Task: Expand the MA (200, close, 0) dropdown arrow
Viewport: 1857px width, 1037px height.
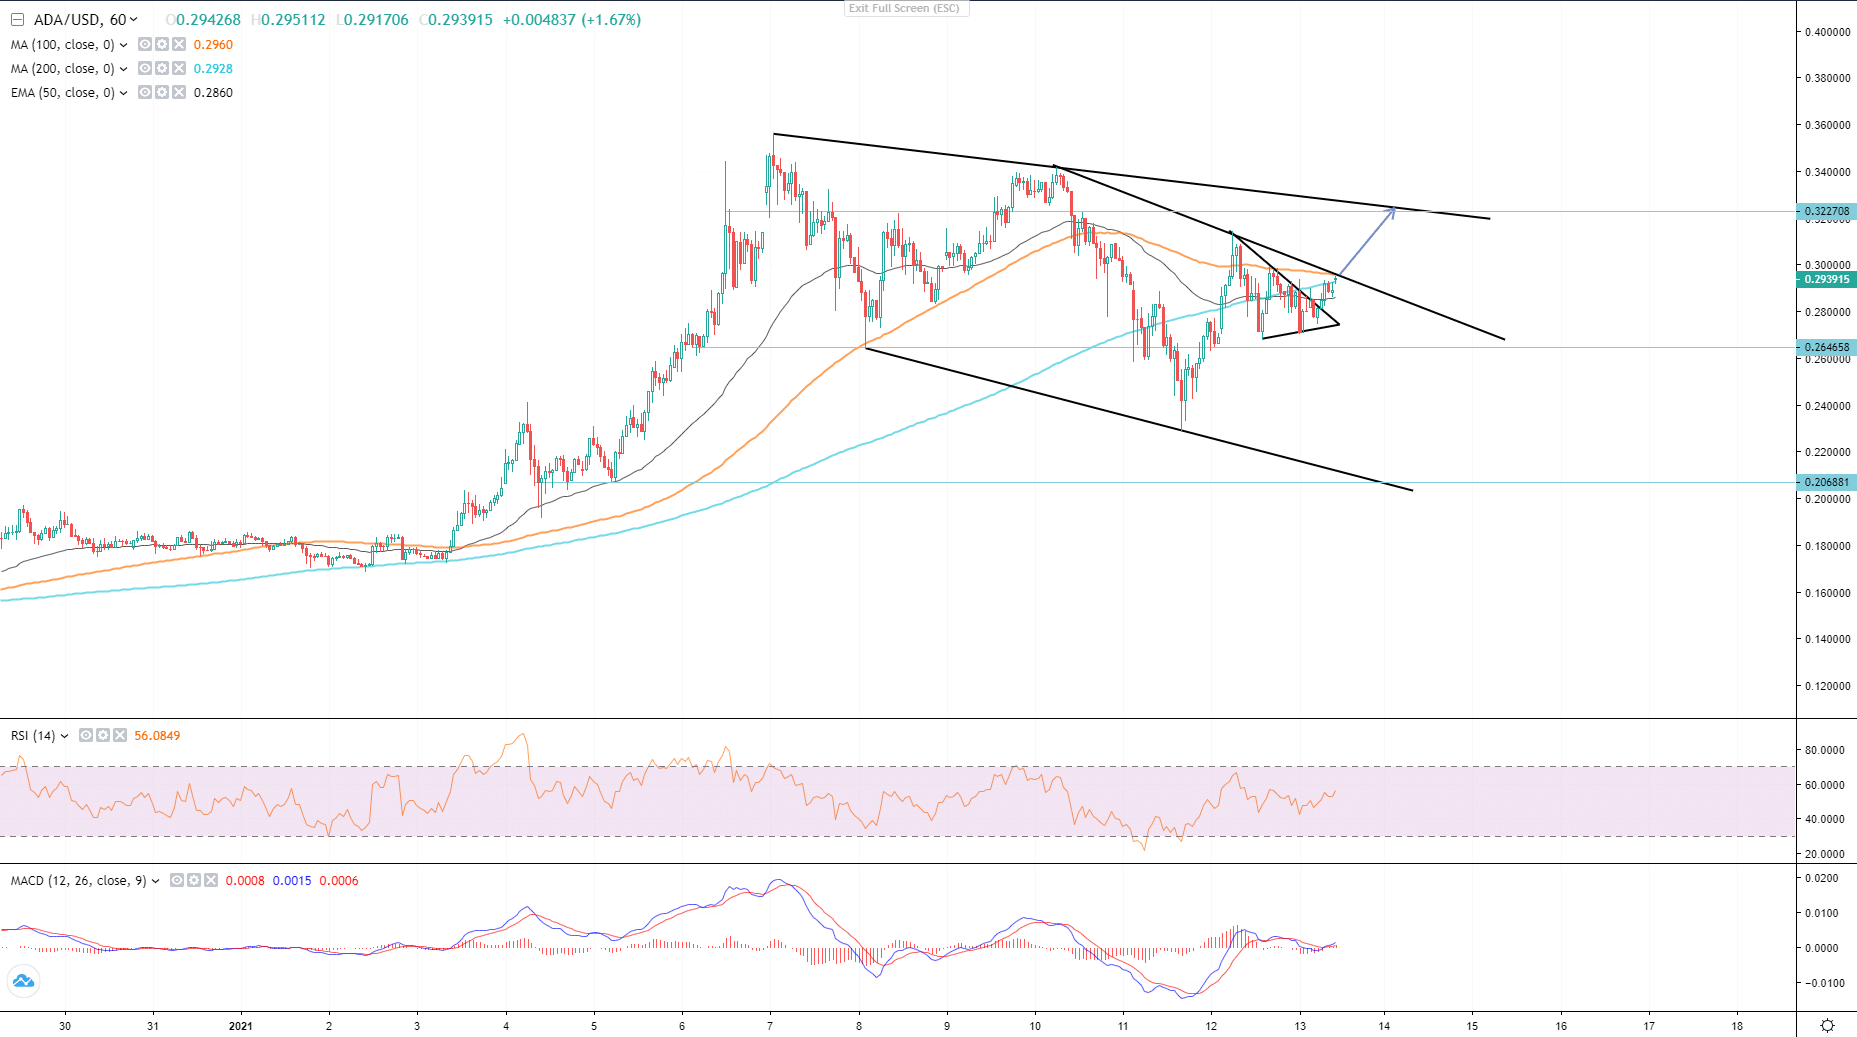Action: [x=123, y=69]
